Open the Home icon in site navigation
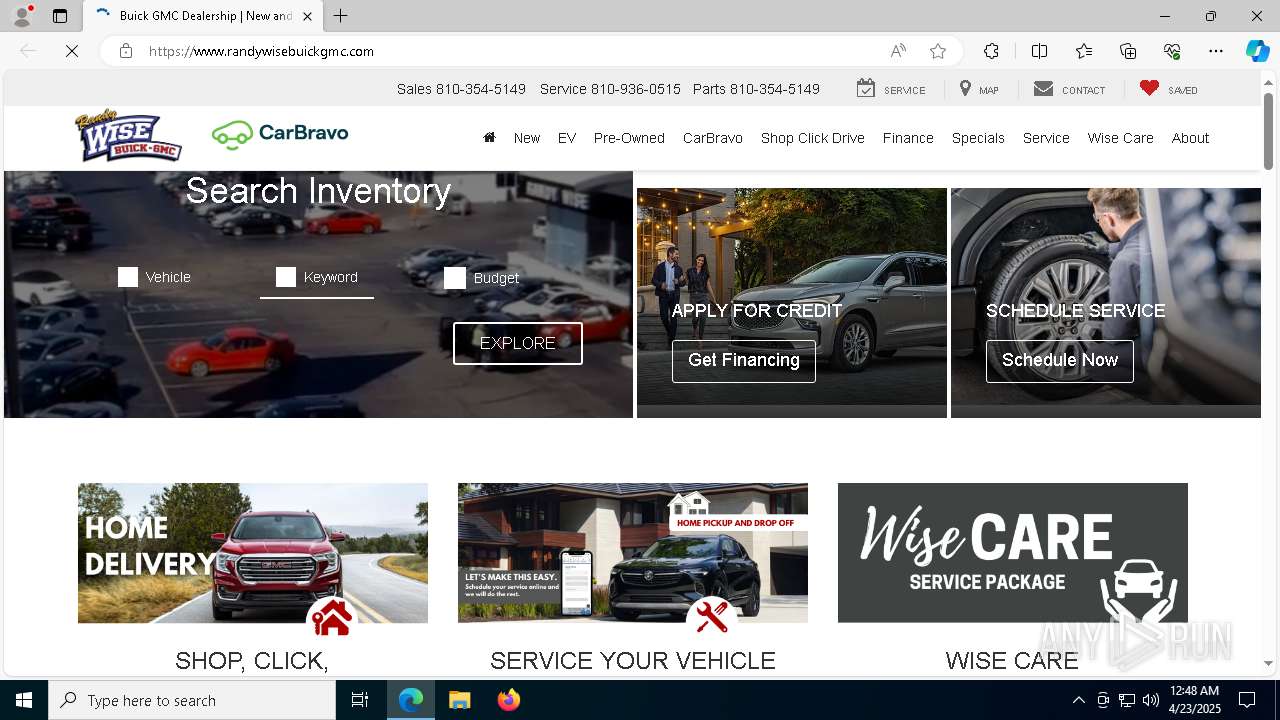 pyautogui.click(x=489, y=138)
